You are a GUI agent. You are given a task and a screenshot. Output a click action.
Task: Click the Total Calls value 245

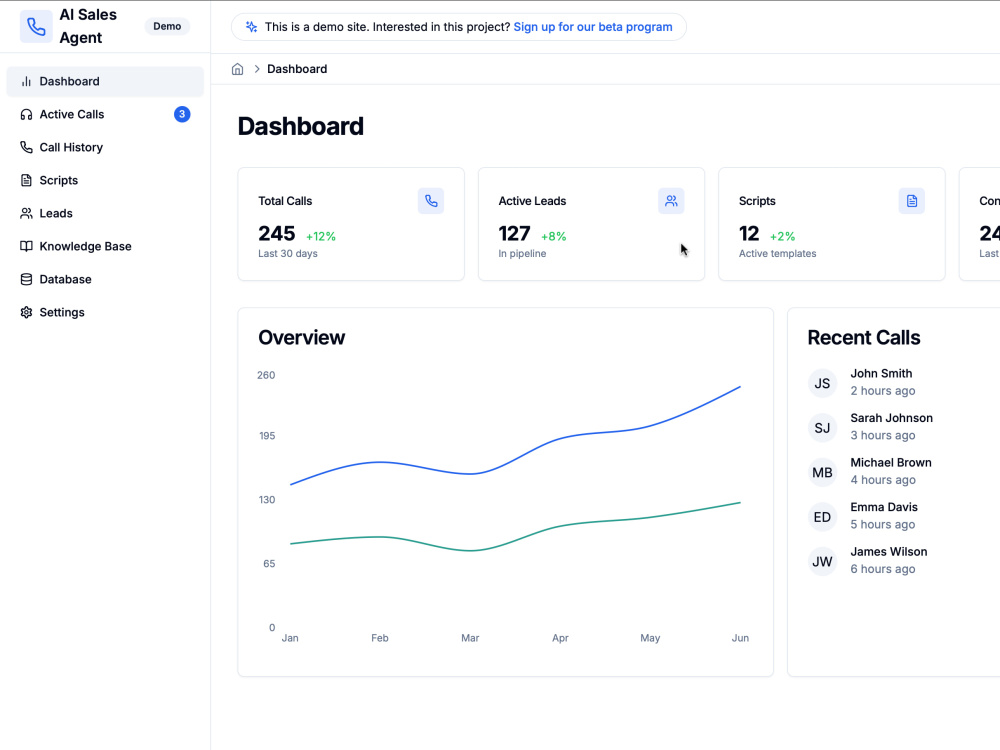277,233
